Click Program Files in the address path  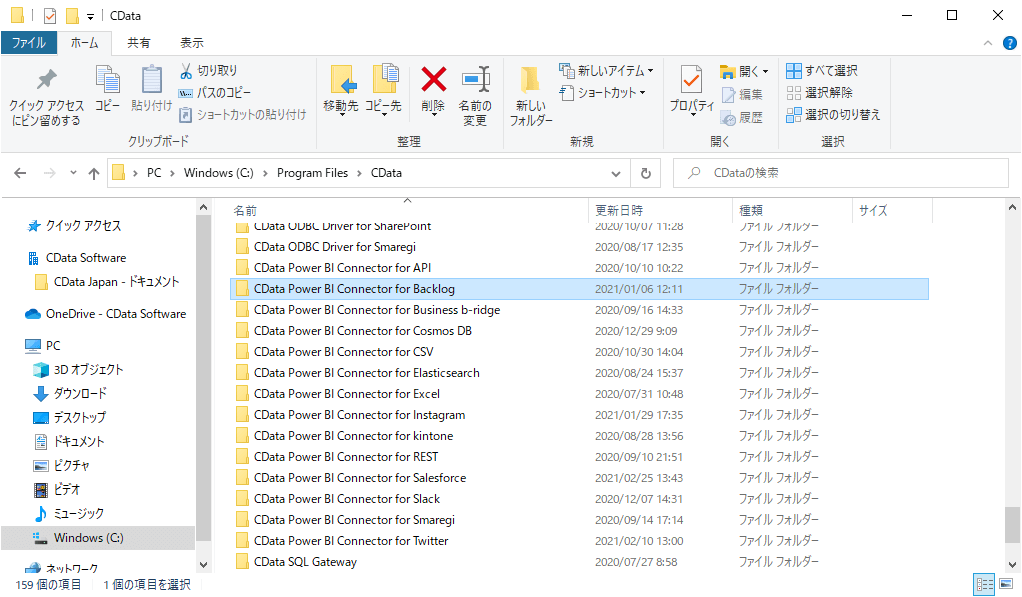click(x=312, y=173)
